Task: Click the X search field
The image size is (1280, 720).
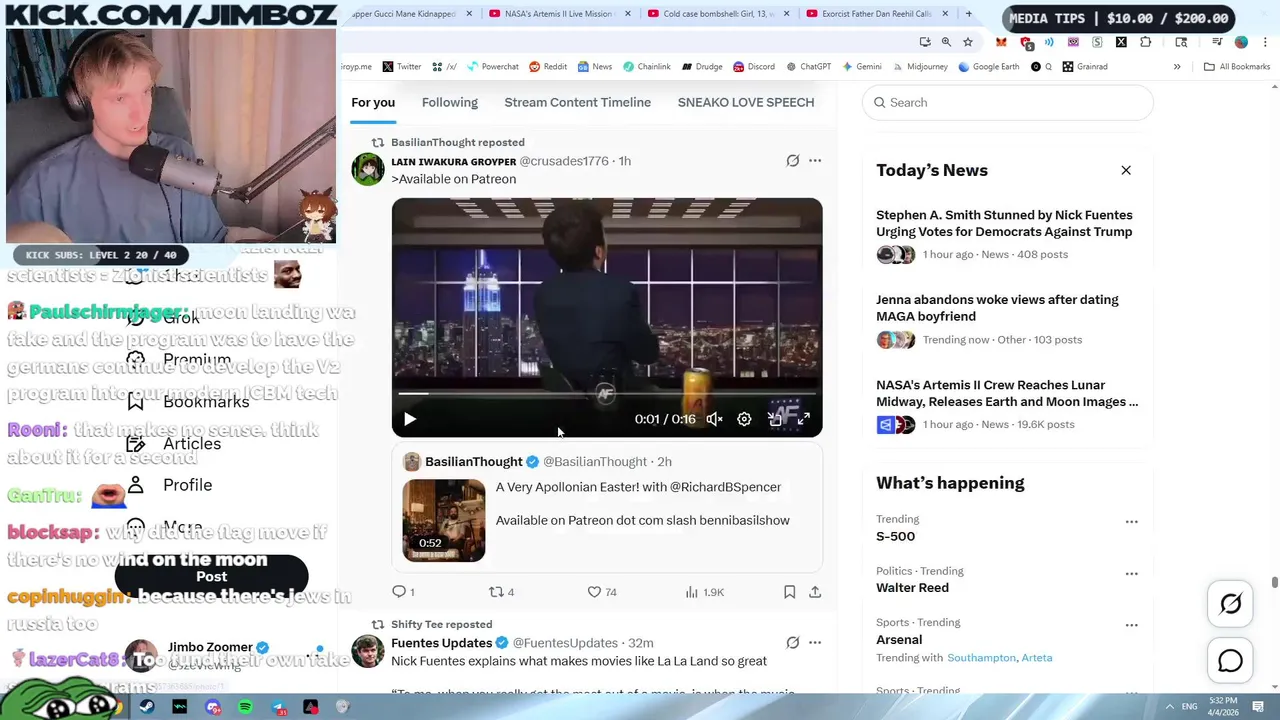Action: pyautogui.click(x=1008, y=102)
